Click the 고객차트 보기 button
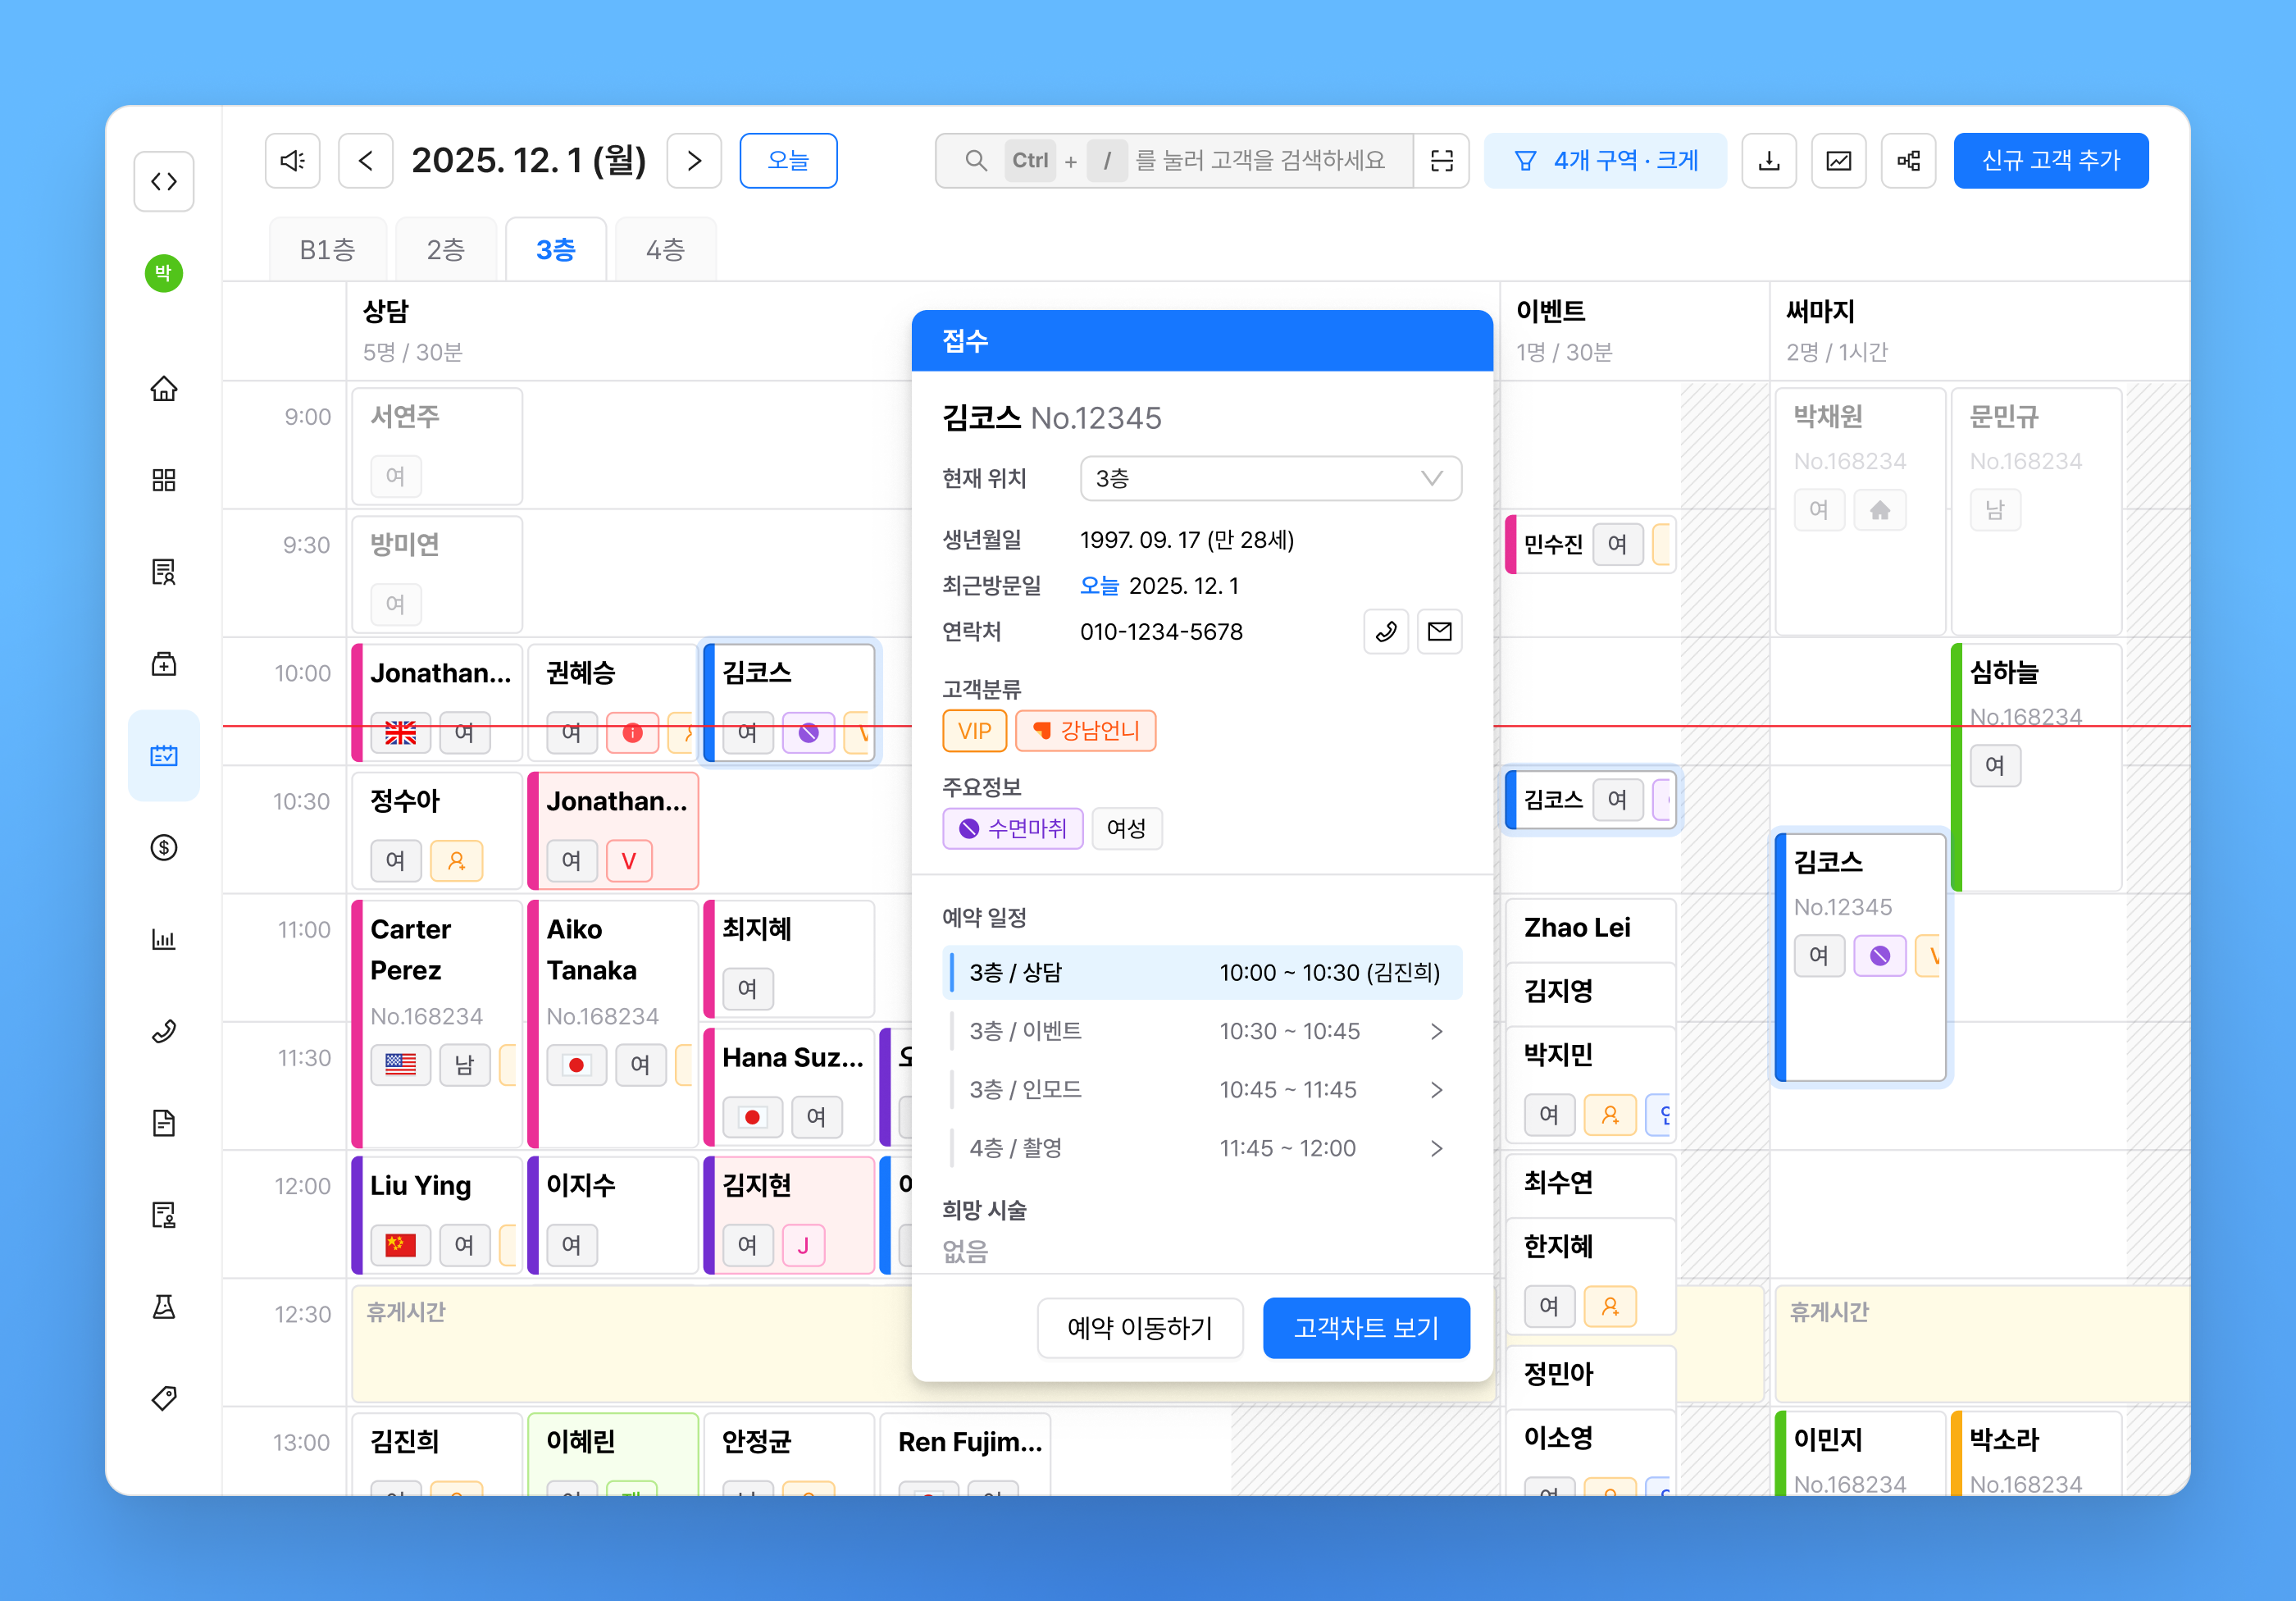 [x=1365, y=1327]
